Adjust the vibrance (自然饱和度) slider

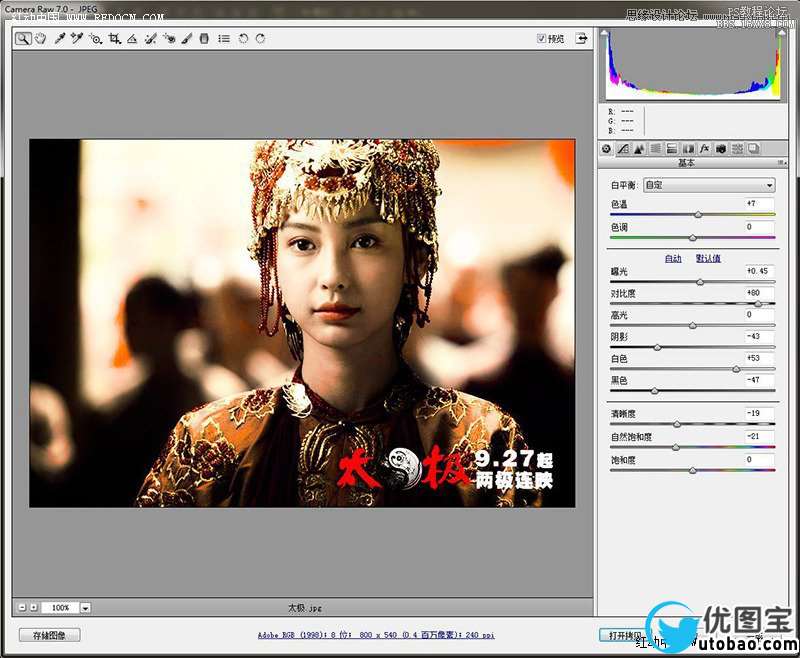click(x=675, y=447)
